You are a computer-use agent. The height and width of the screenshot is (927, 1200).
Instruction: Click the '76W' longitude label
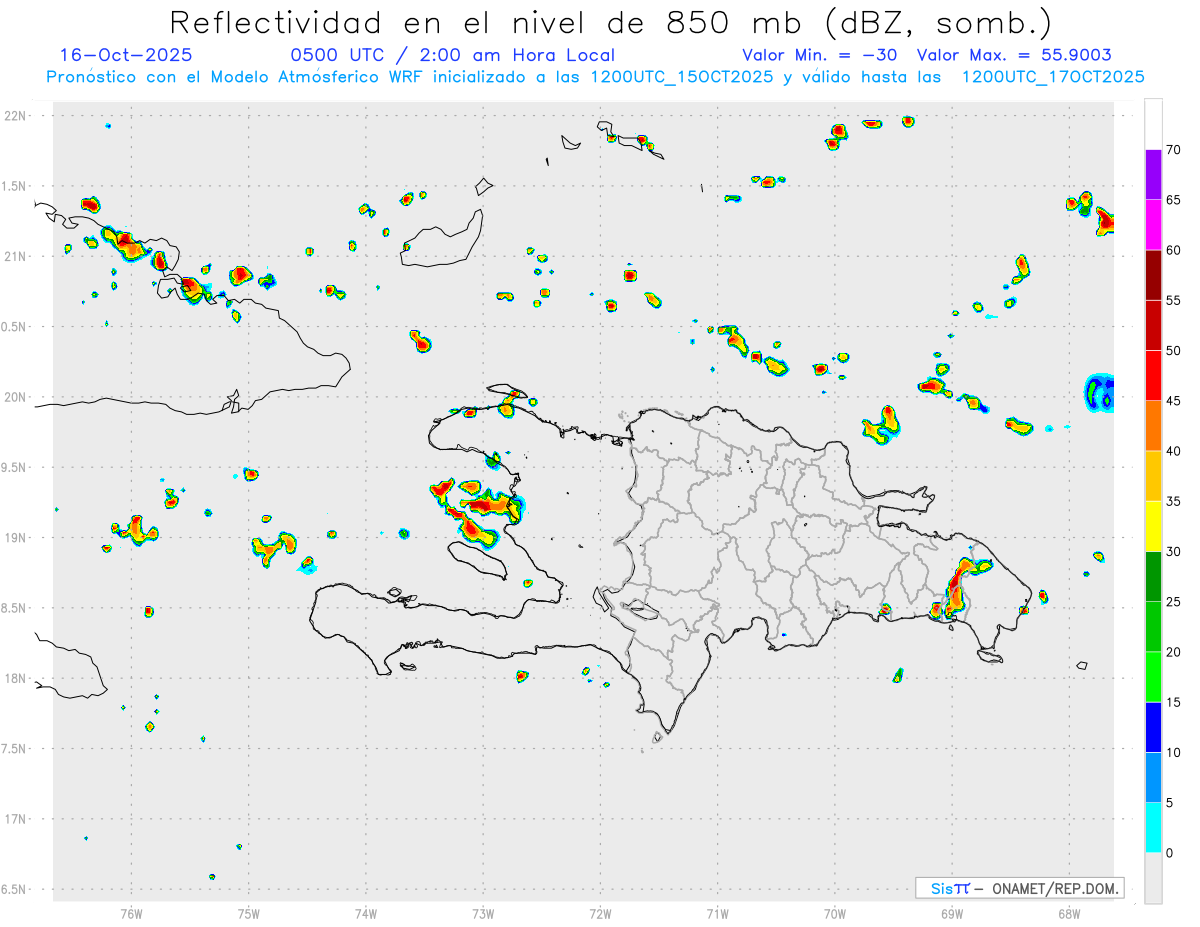pyautogui.click(x=131, y=914)
